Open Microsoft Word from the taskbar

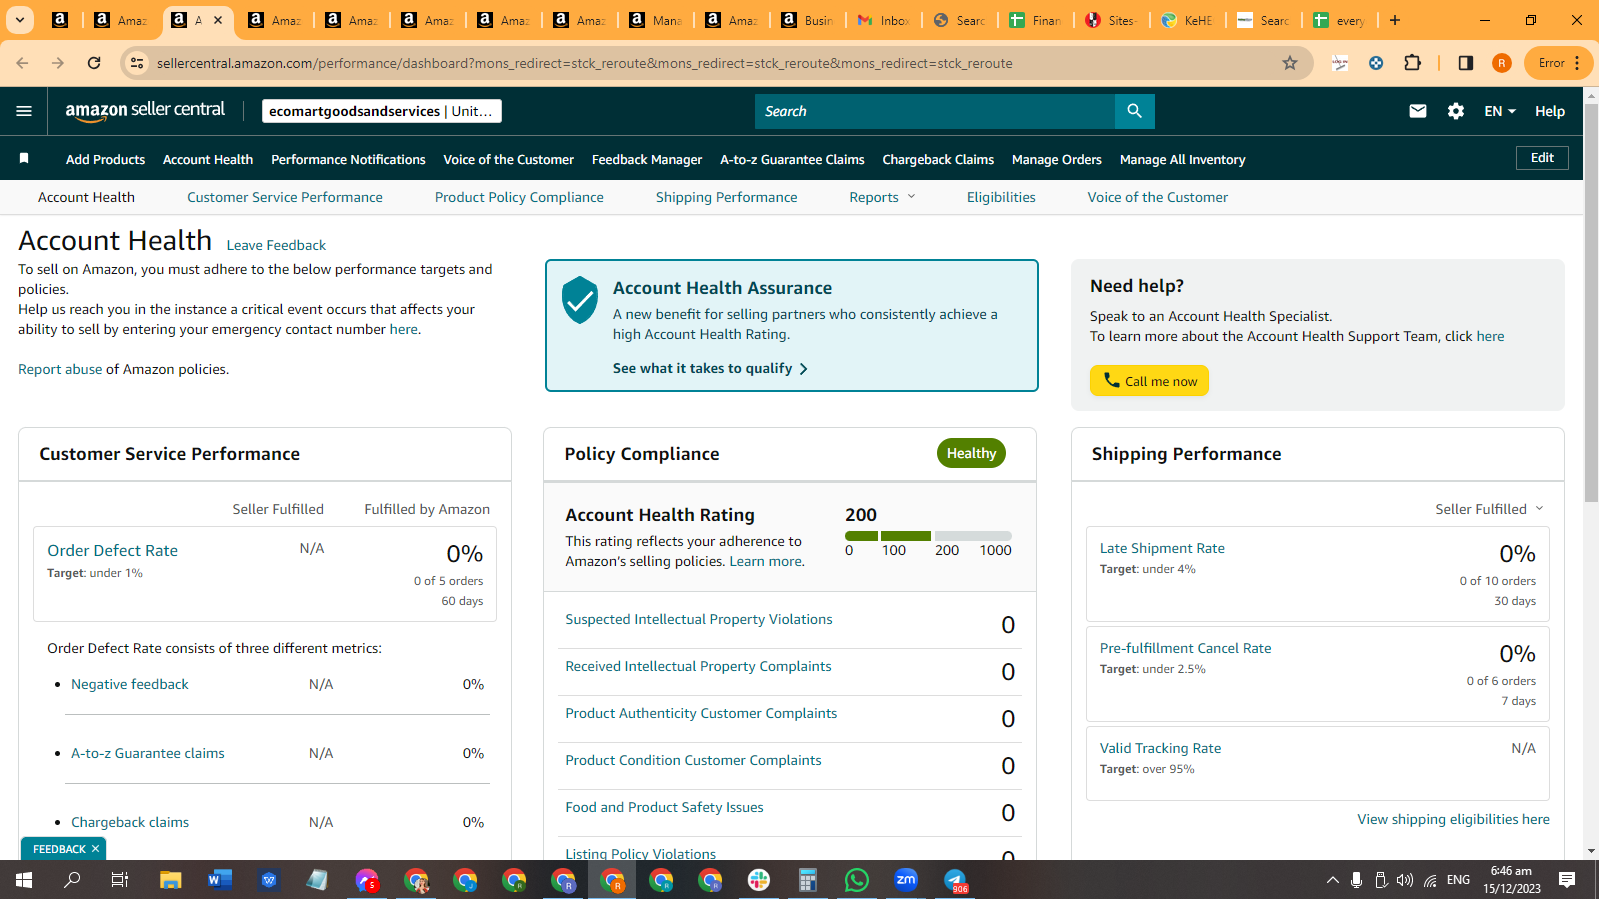click(x=220, y=880)
